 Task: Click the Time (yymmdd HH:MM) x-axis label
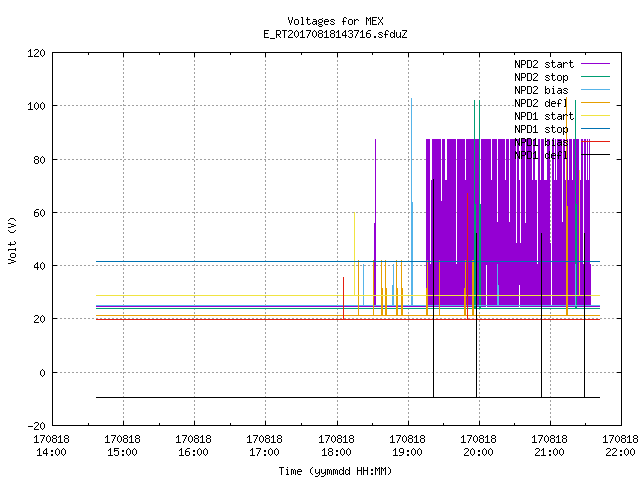335,471
